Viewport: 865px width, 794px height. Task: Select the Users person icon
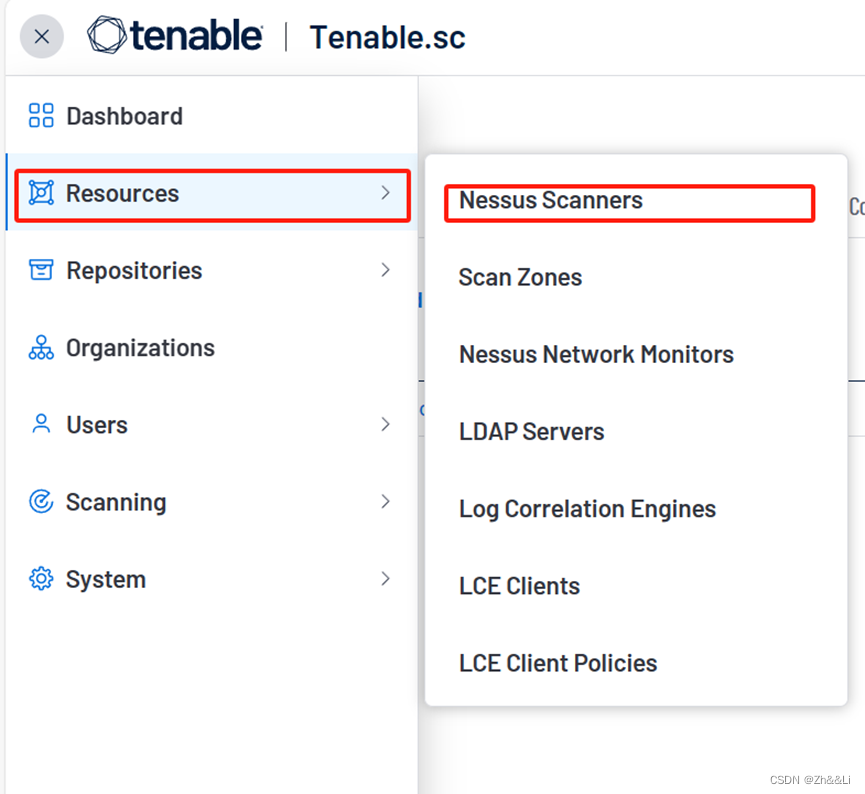(40, 424)
